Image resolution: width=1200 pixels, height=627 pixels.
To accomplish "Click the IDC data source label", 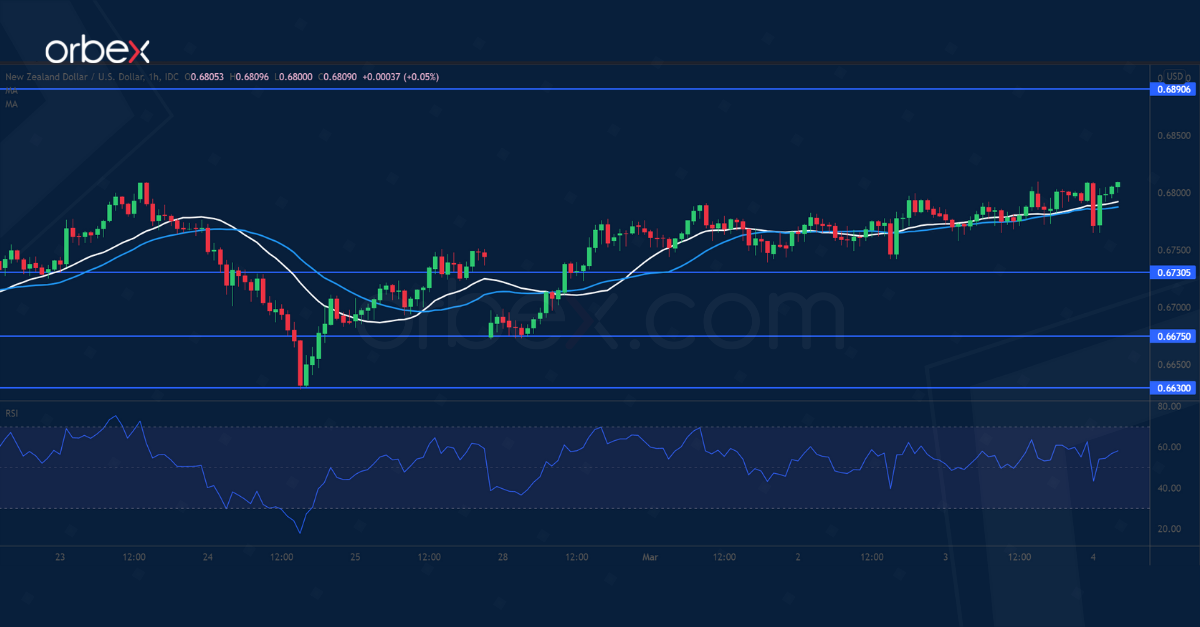I will coord(172,77).
